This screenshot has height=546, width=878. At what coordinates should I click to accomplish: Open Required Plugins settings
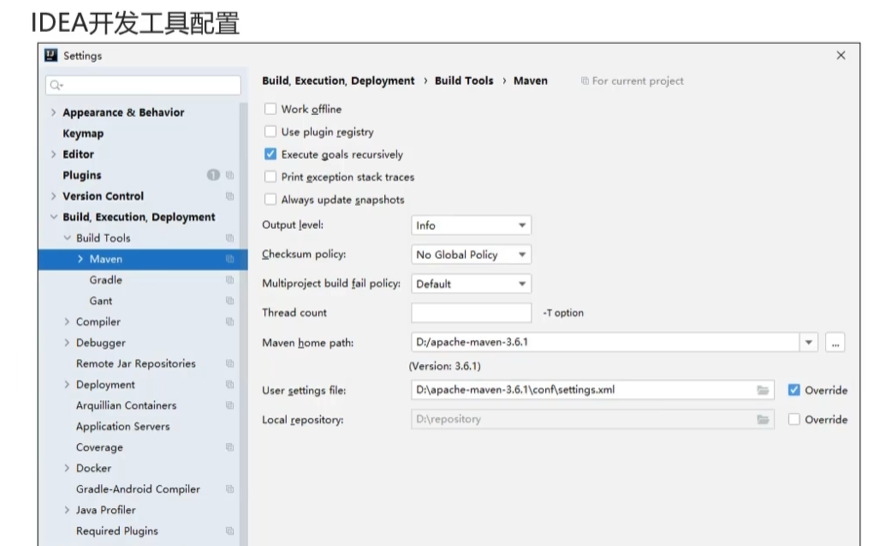click(x=117, y=530)
